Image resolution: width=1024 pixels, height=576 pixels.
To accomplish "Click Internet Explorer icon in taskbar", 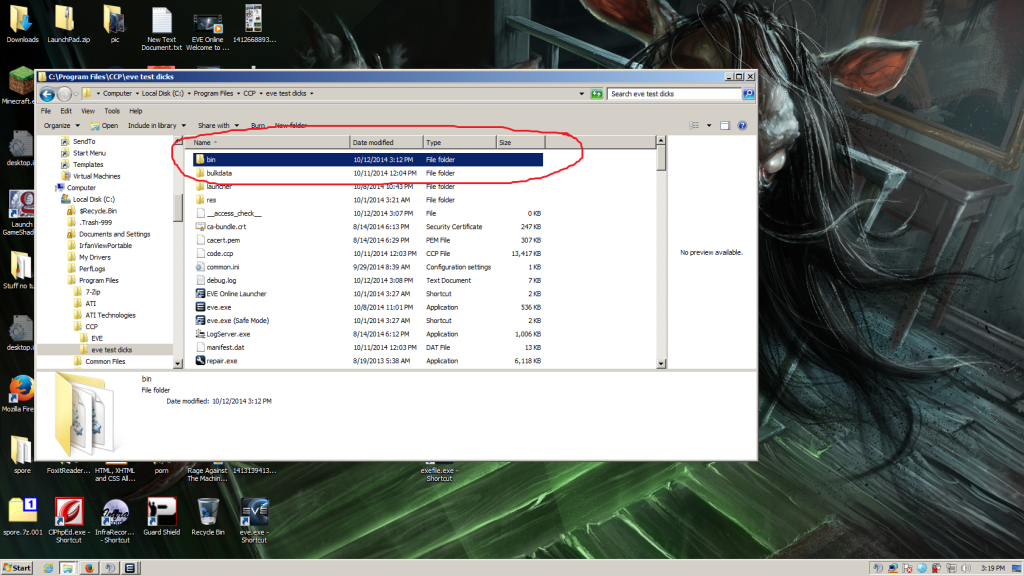I will pos(48,568).
